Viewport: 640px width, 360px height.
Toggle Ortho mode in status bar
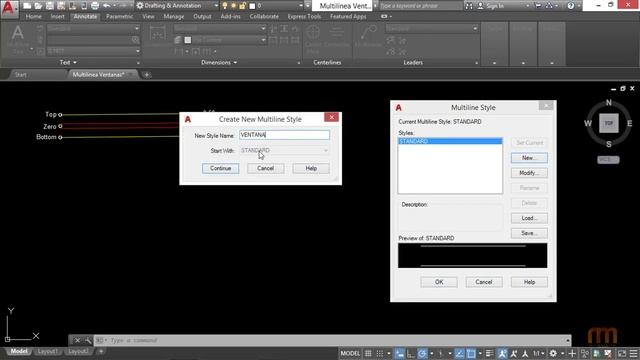point(411,353)
